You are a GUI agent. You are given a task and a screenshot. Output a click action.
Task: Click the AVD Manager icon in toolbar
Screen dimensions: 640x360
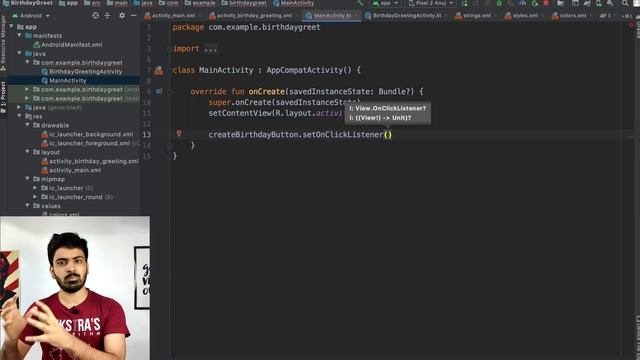[598, 3]
